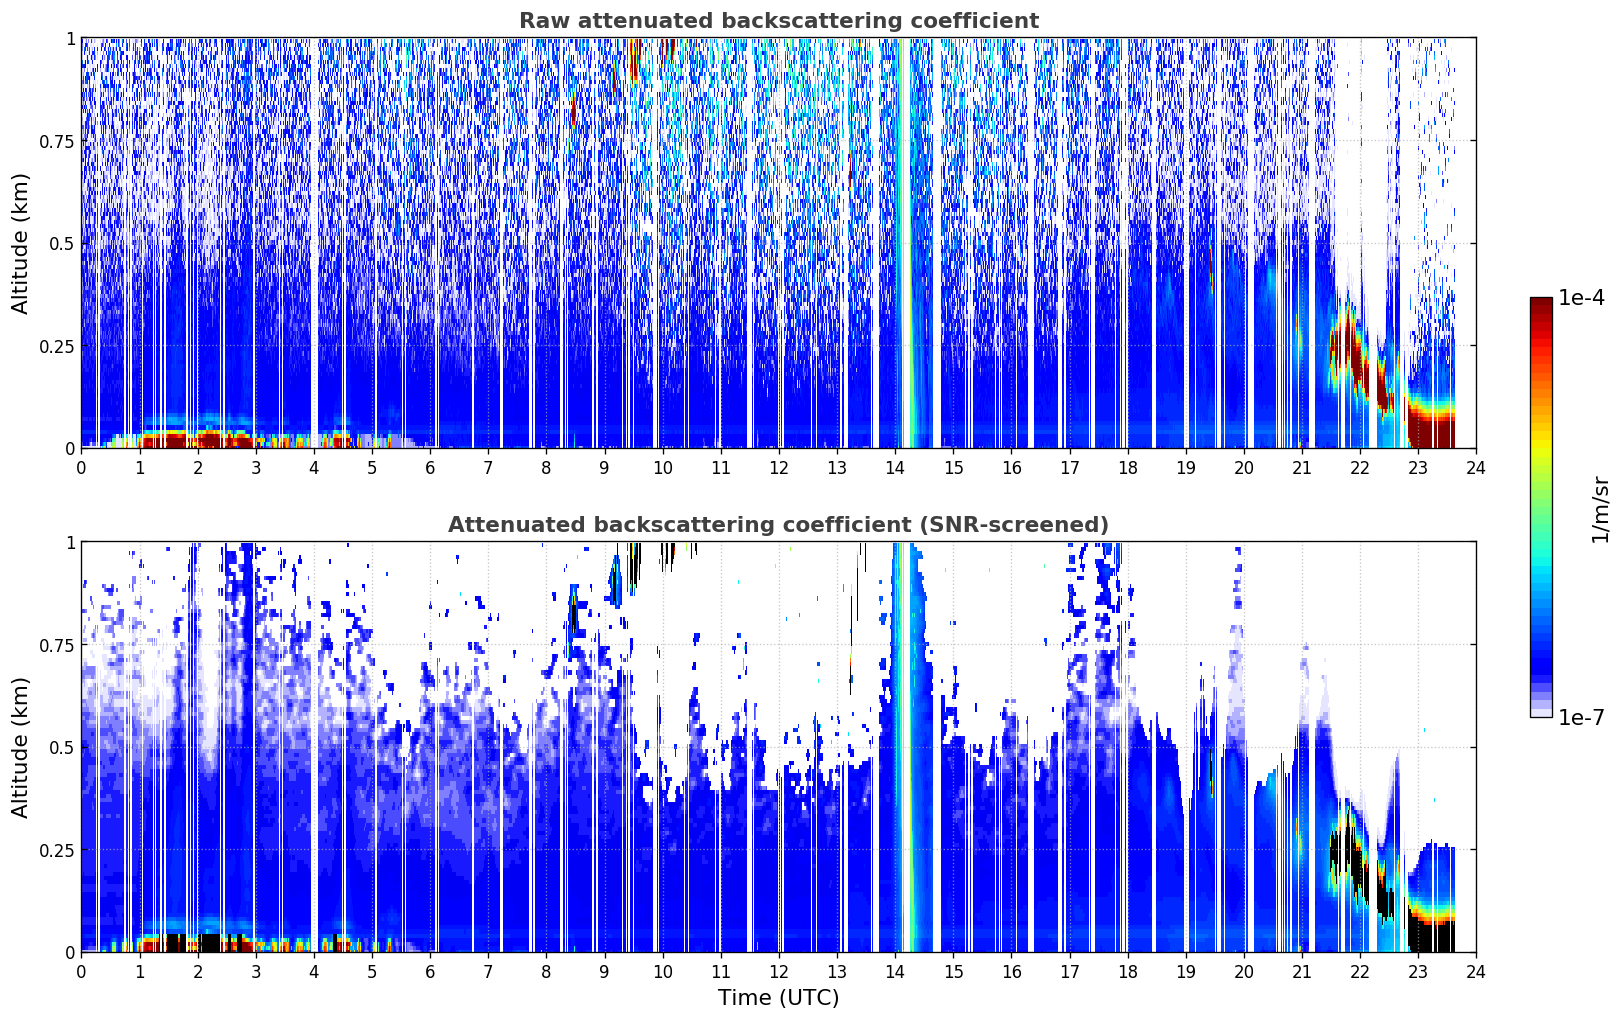The height and width of the screenshot is (1020, 1621).
Task: Click hour 6 tick on the top plot axis
Action: click(430, 467)
